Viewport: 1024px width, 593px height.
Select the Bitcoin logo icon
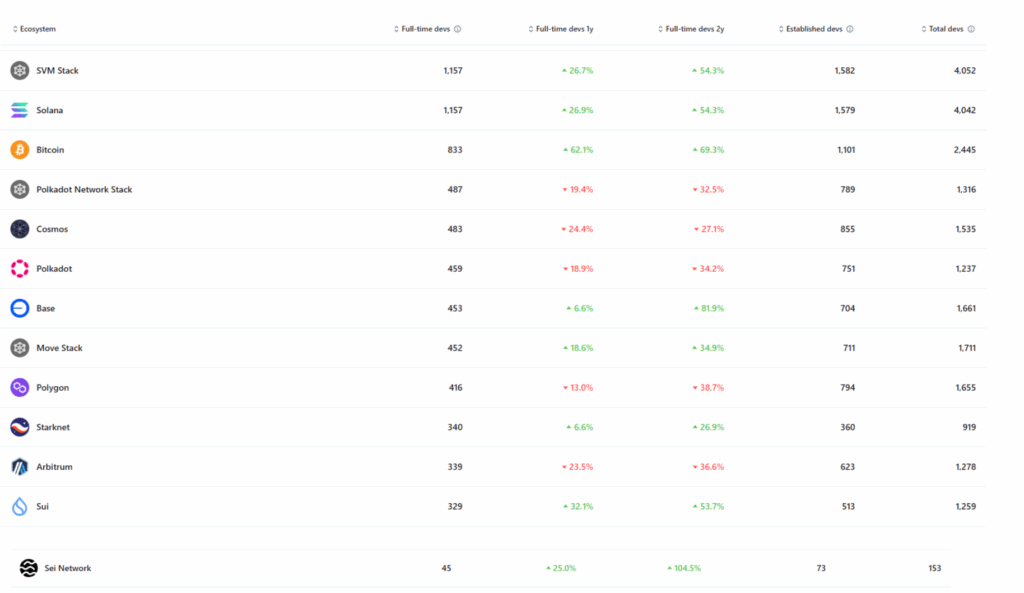coord(19,149)
